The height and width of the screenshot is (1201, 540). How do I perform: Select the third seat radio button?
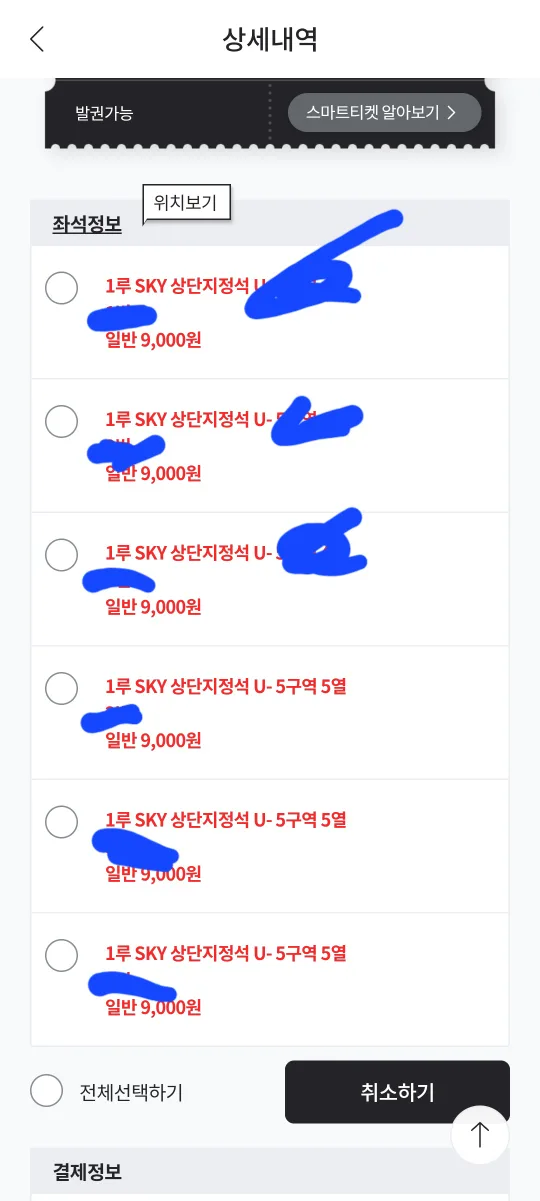click(62, 554)
